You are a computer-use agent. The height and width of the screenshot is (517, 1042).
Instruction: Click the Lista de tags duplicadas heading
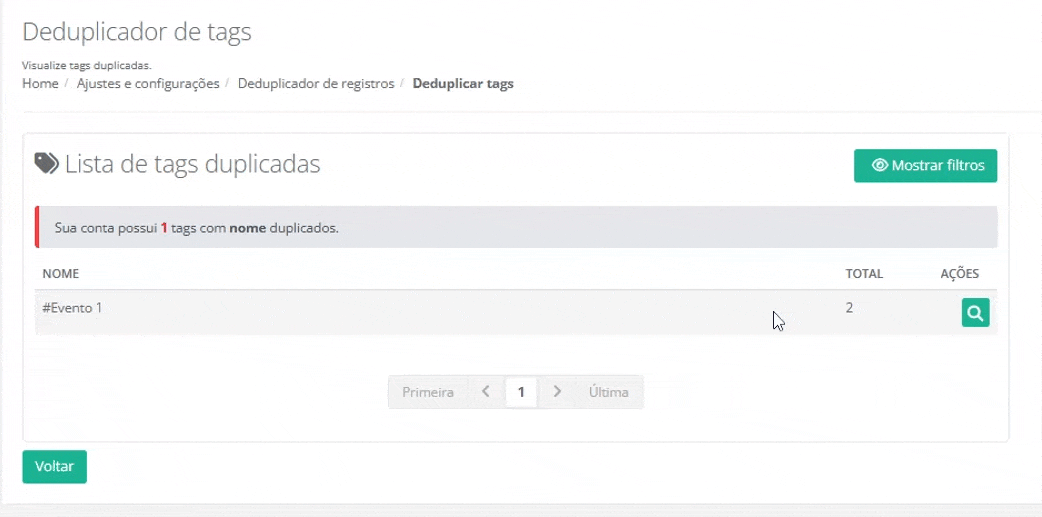tap(192, 164)
